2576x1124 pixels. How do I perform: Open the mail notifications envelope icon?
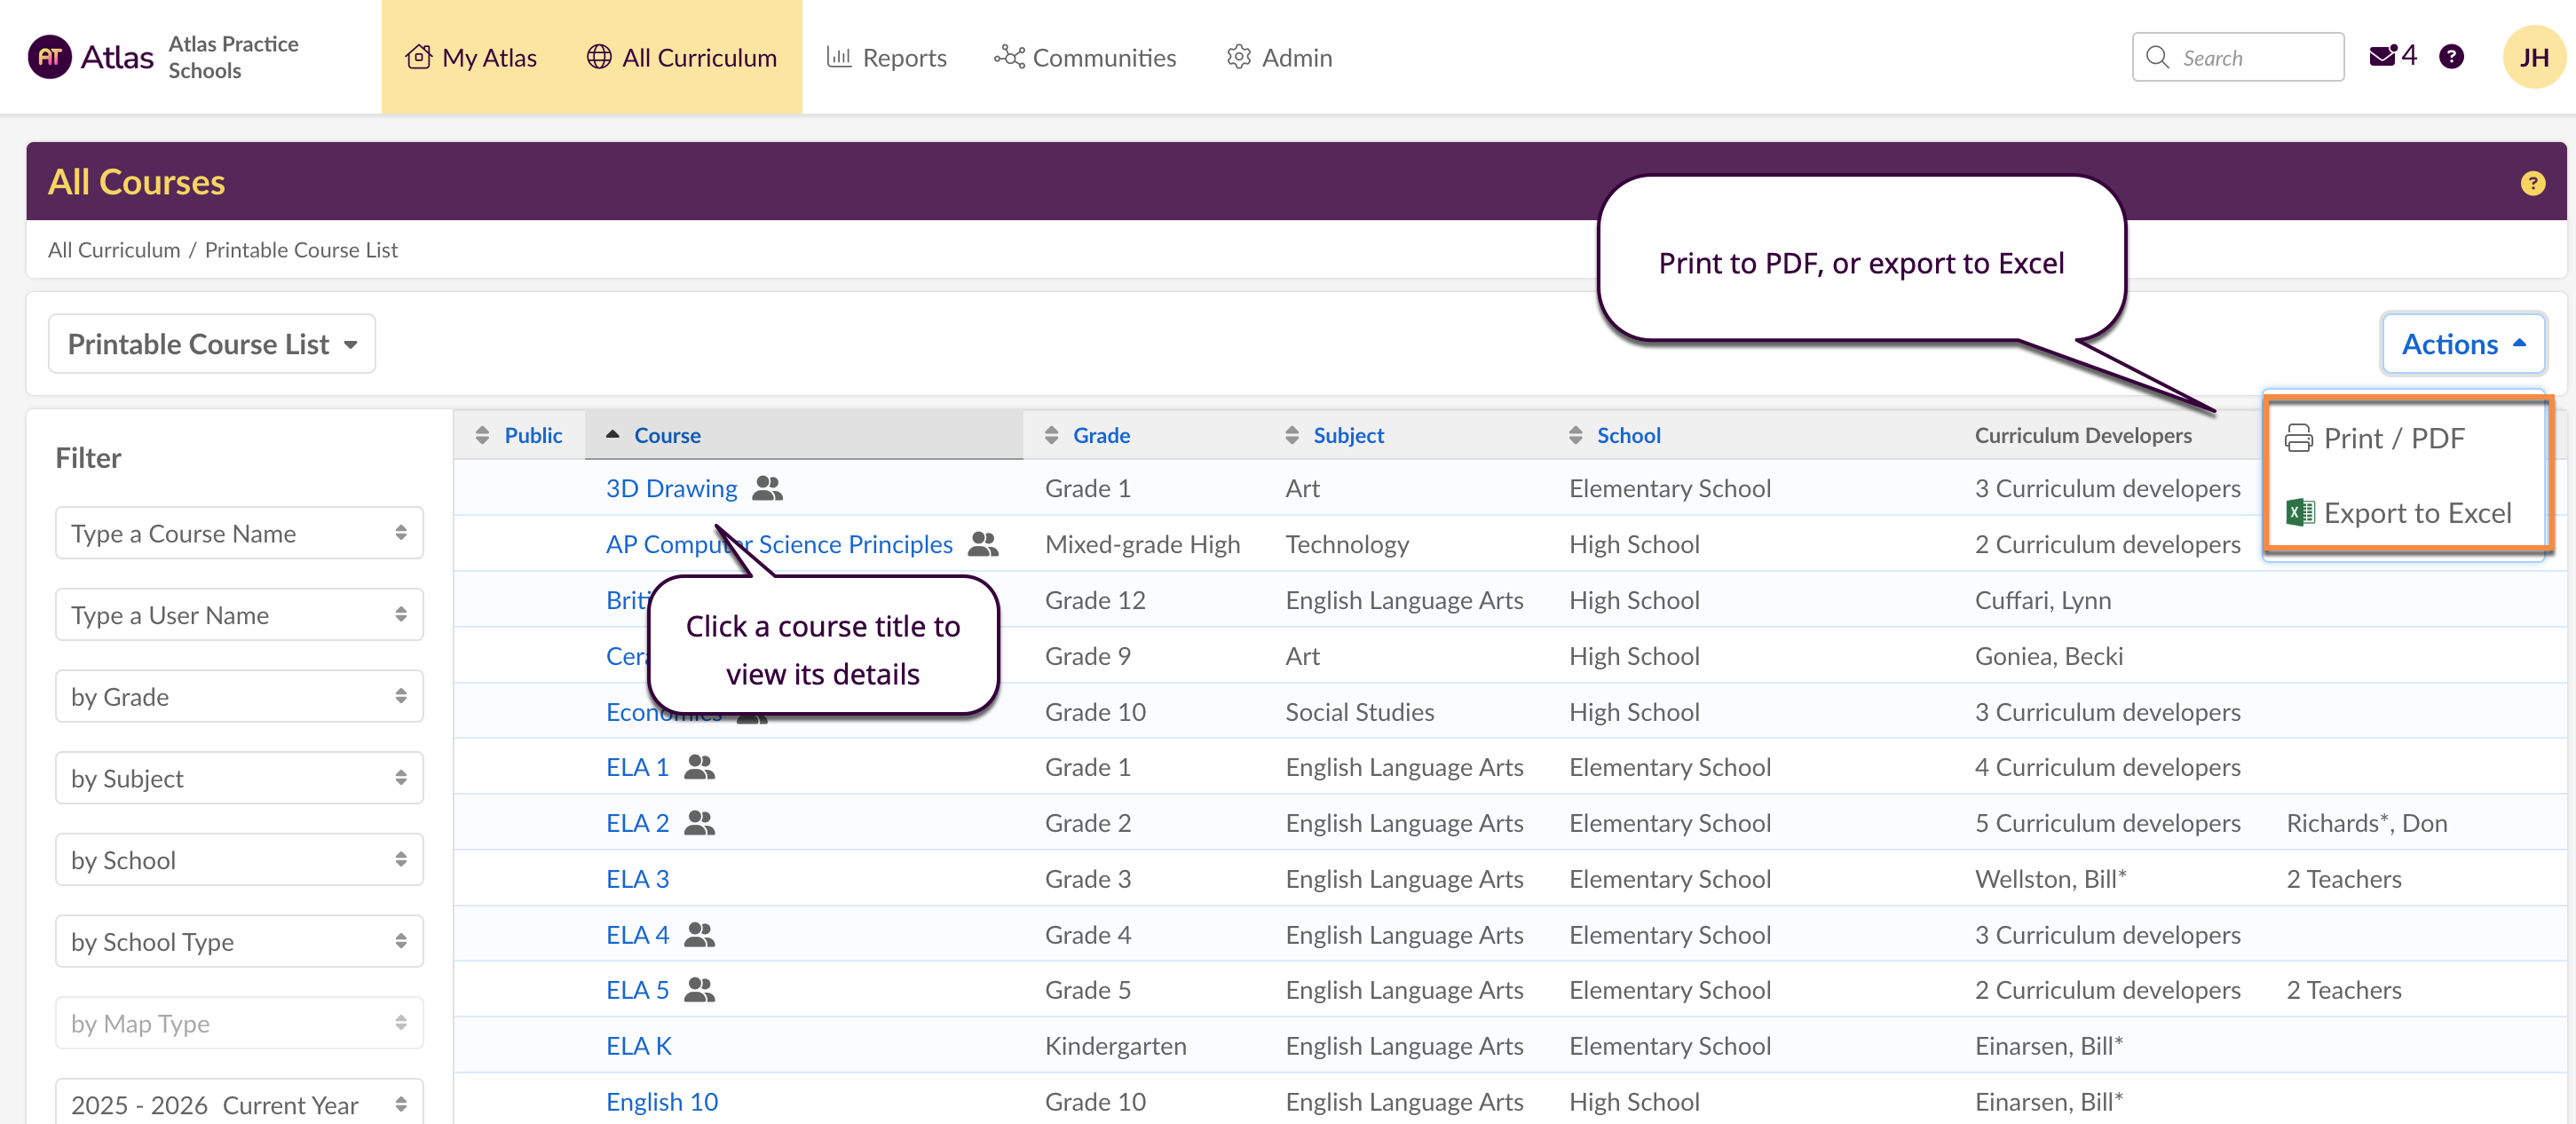[2382, 57]
